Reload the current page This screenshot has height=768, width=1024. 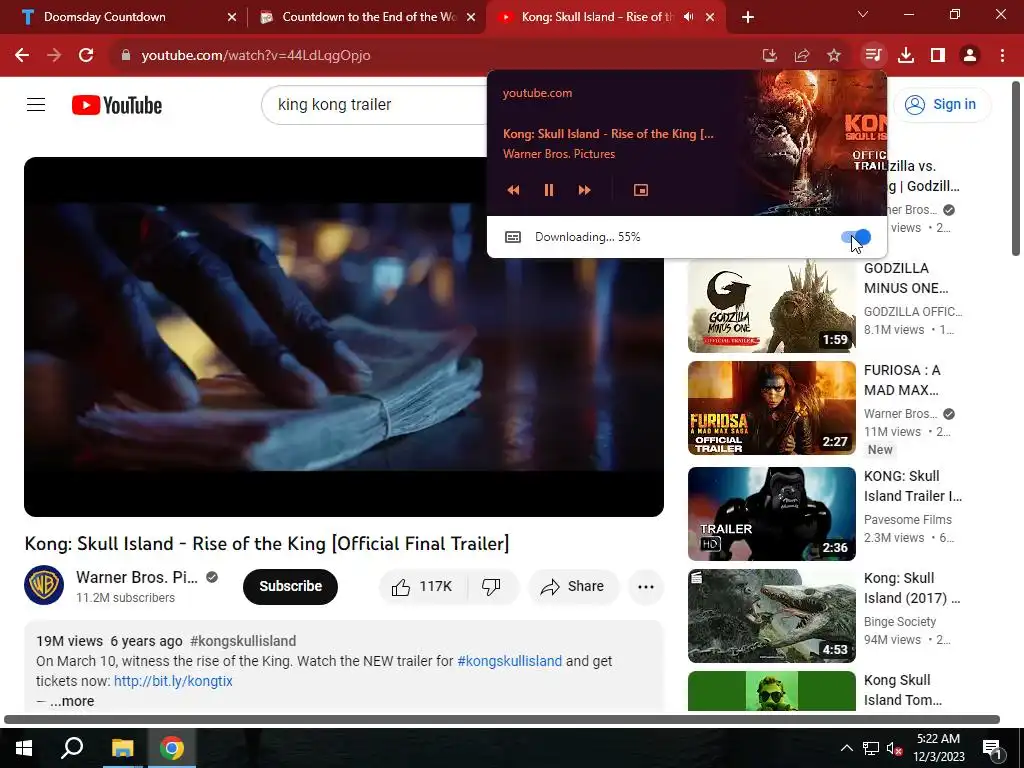coord(86,56)
